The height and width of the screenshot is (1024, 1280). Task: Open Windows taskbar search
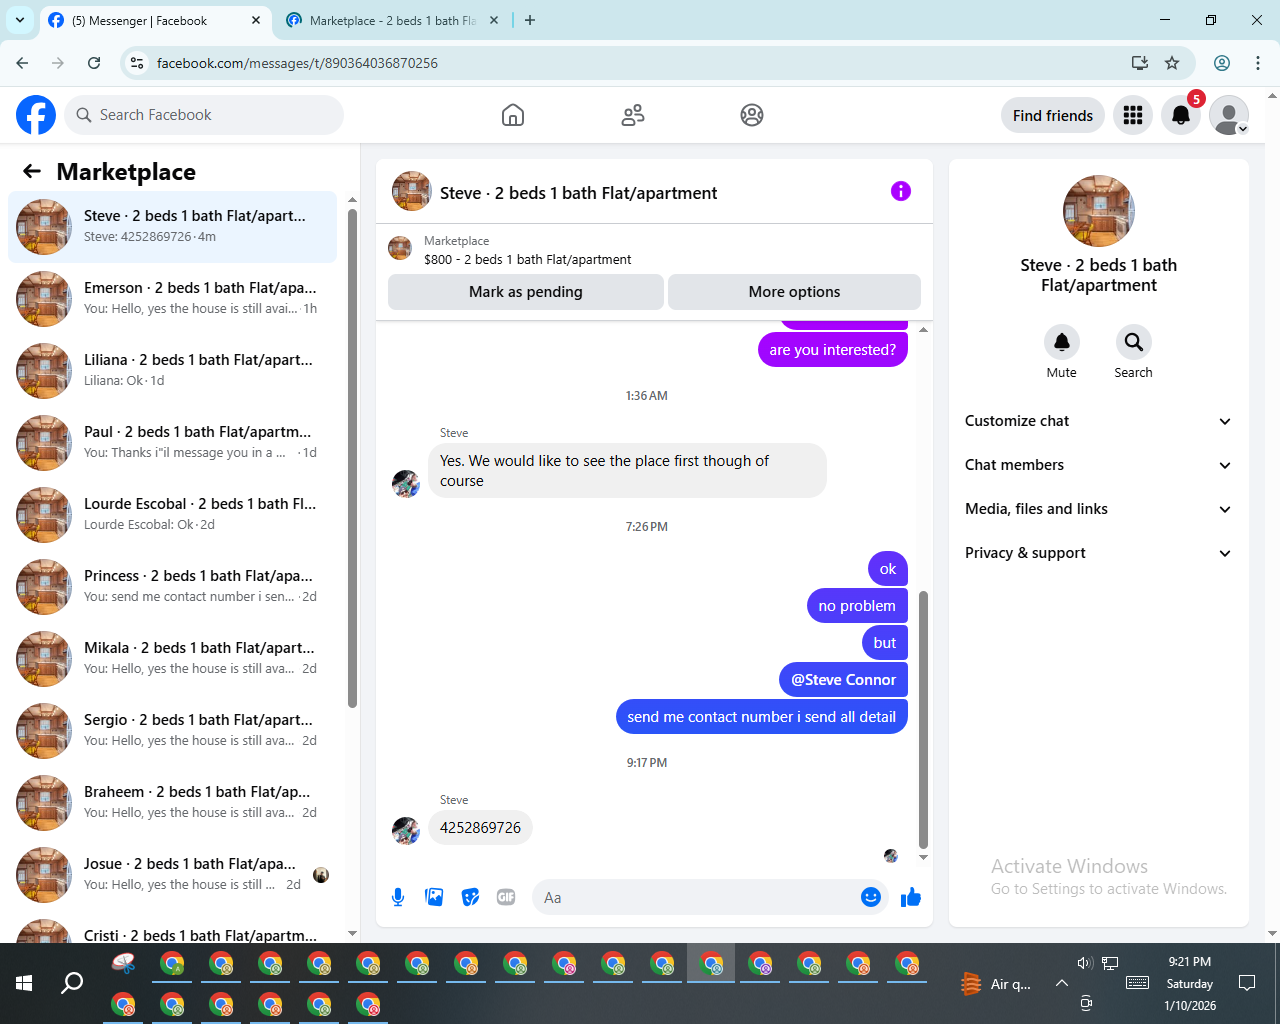(72, 983)
